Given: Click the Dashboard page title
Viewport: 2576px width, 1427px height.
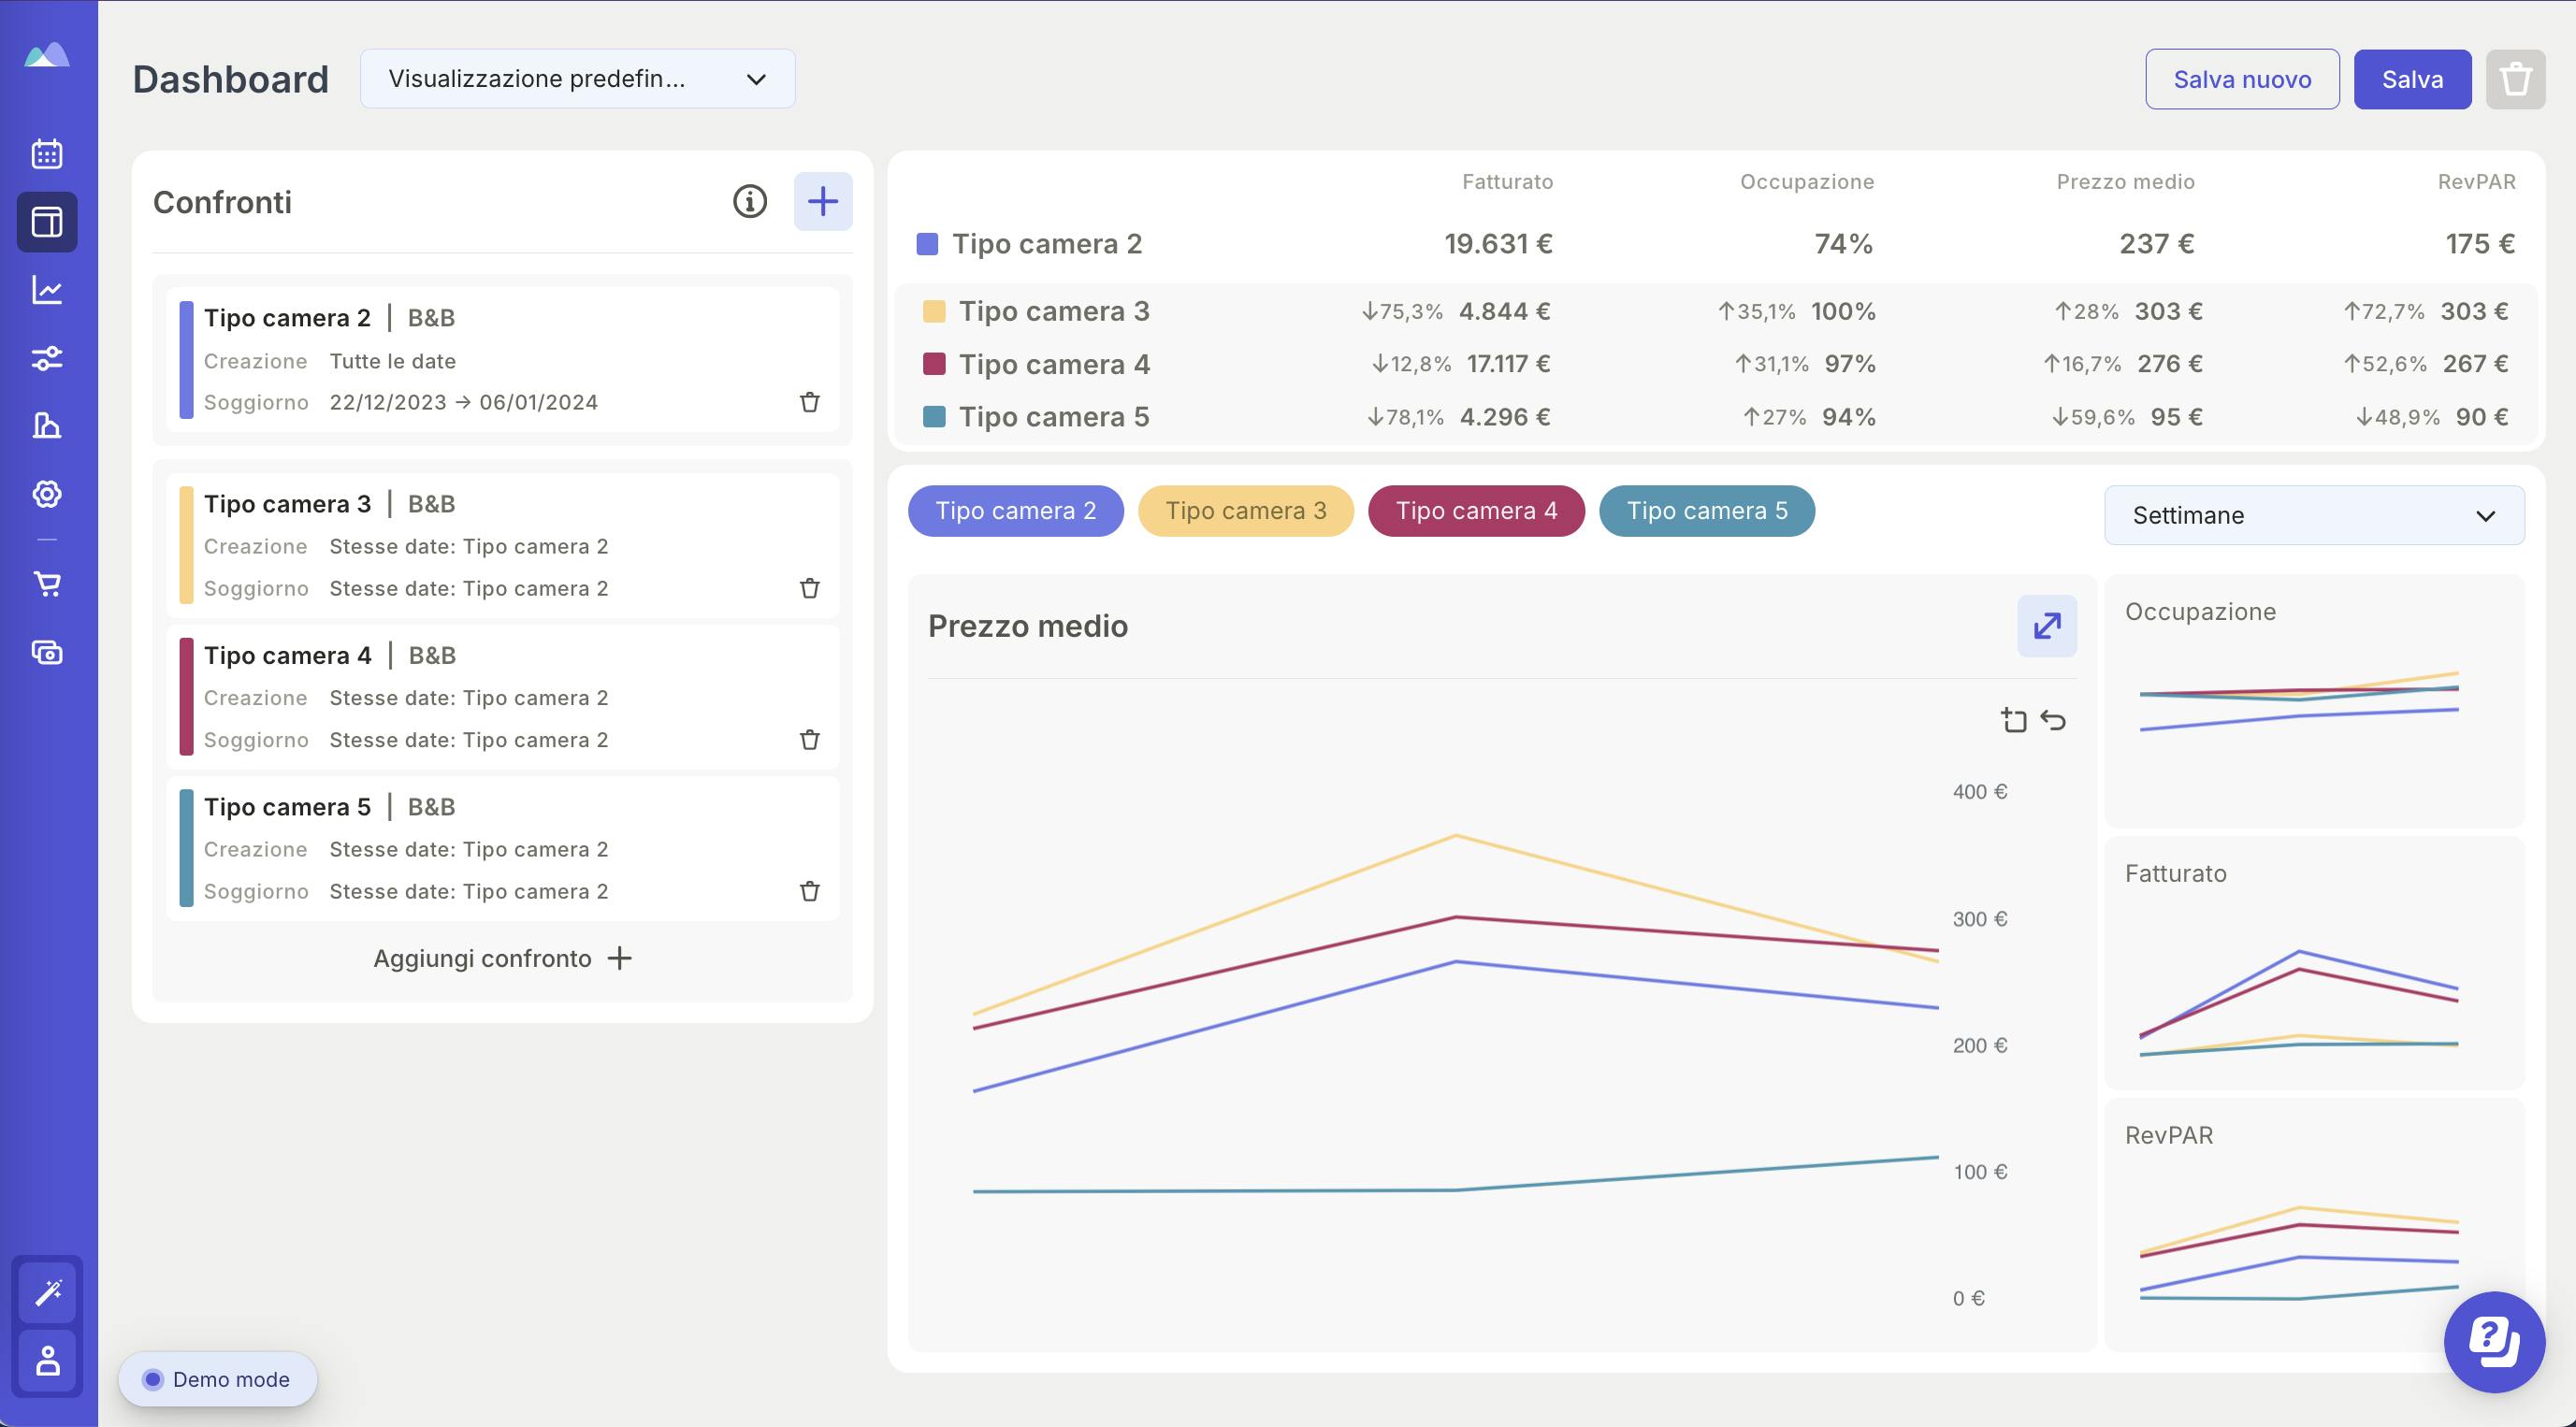Looking at the screenshot, I should (x=231, y=79).
